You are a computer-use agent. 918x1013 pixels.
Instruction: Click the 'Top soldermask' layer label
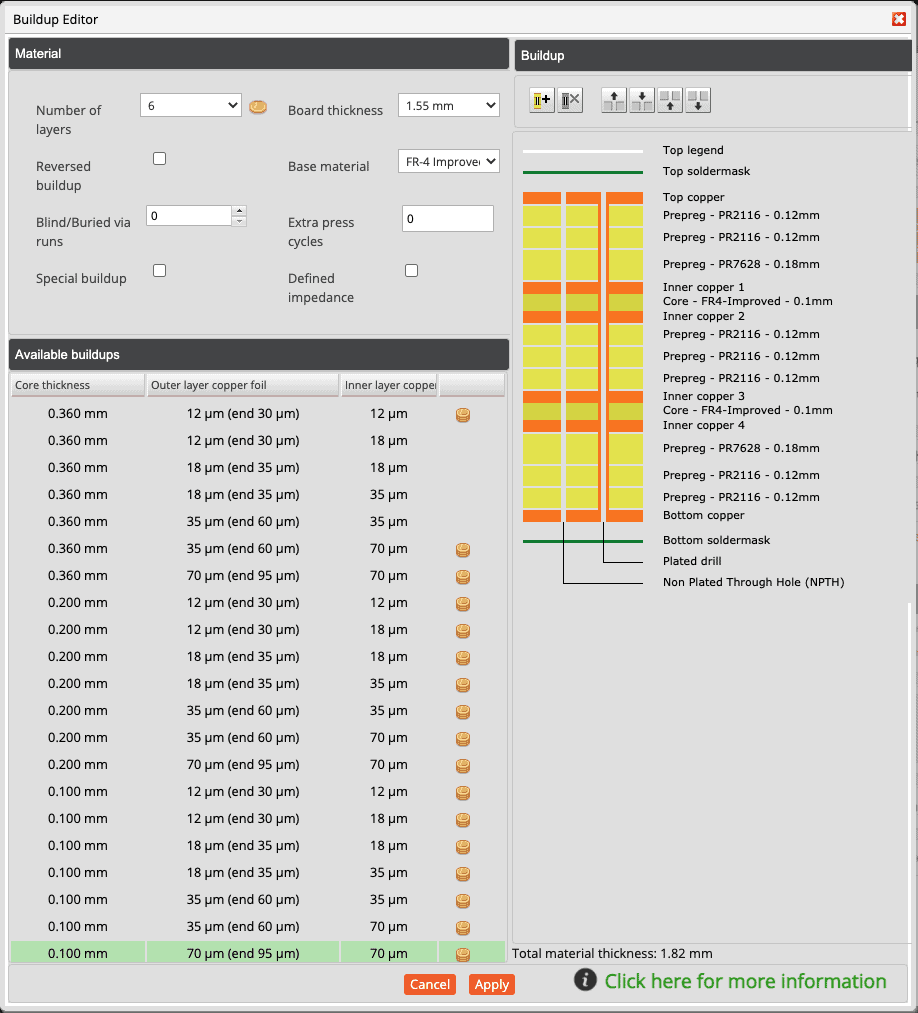[706, 171]
